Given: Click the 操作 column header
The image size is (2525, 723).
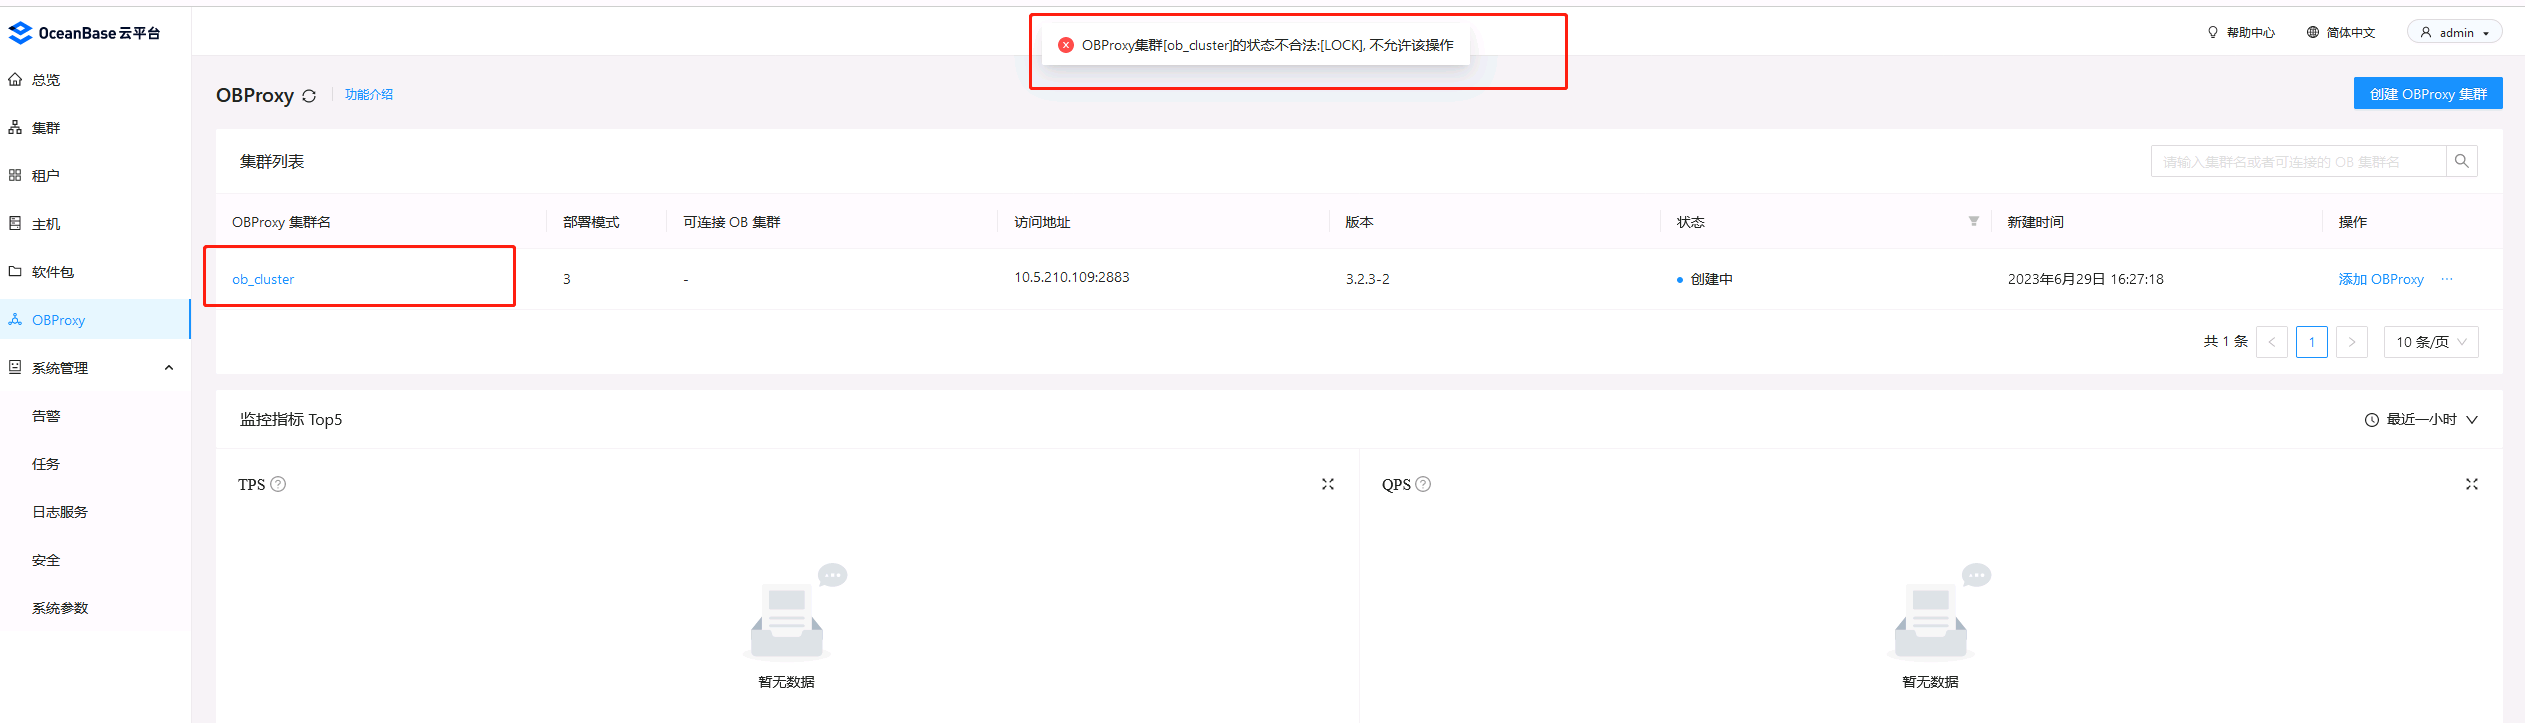Looking at the screenshot, I should point(2352,222).
